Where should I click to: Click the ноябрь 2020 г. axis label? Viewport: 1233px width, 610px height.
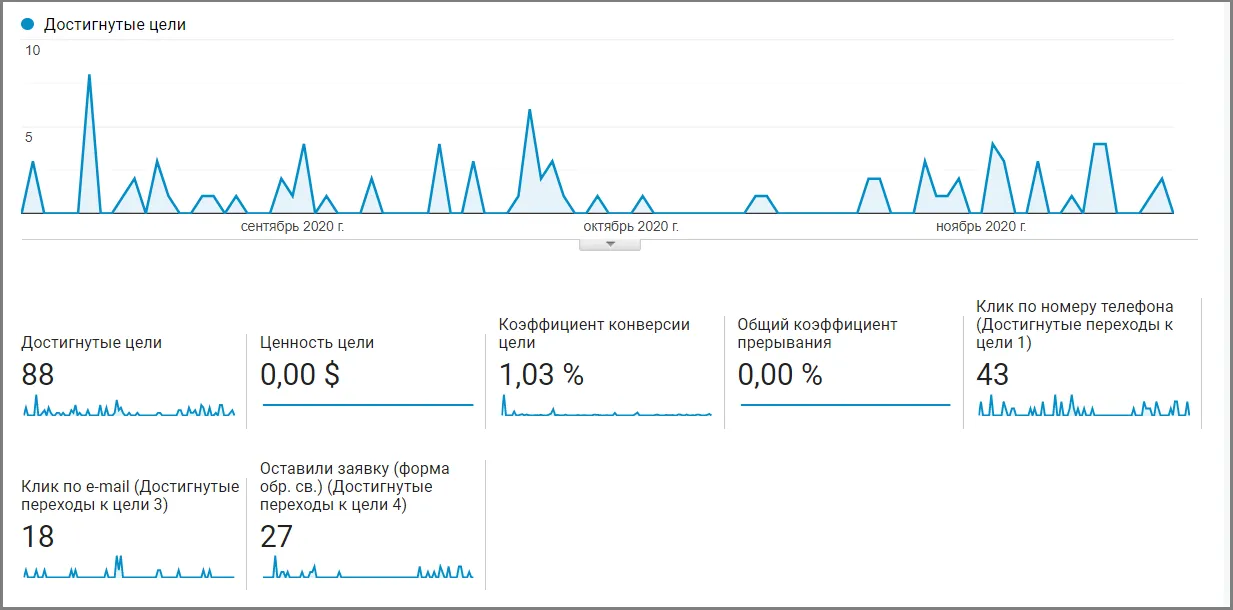tap(981, 227)
